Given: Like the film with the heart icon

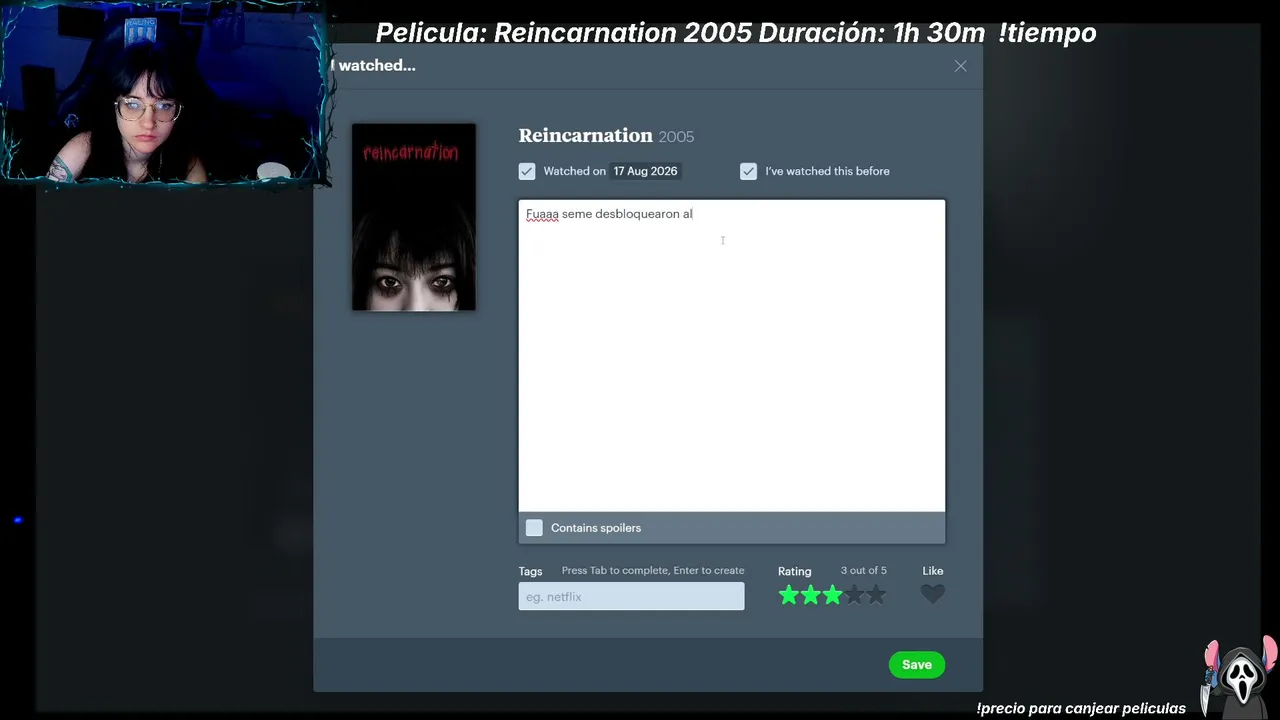Looking at the screenshot, I should (x=932, y=595).
